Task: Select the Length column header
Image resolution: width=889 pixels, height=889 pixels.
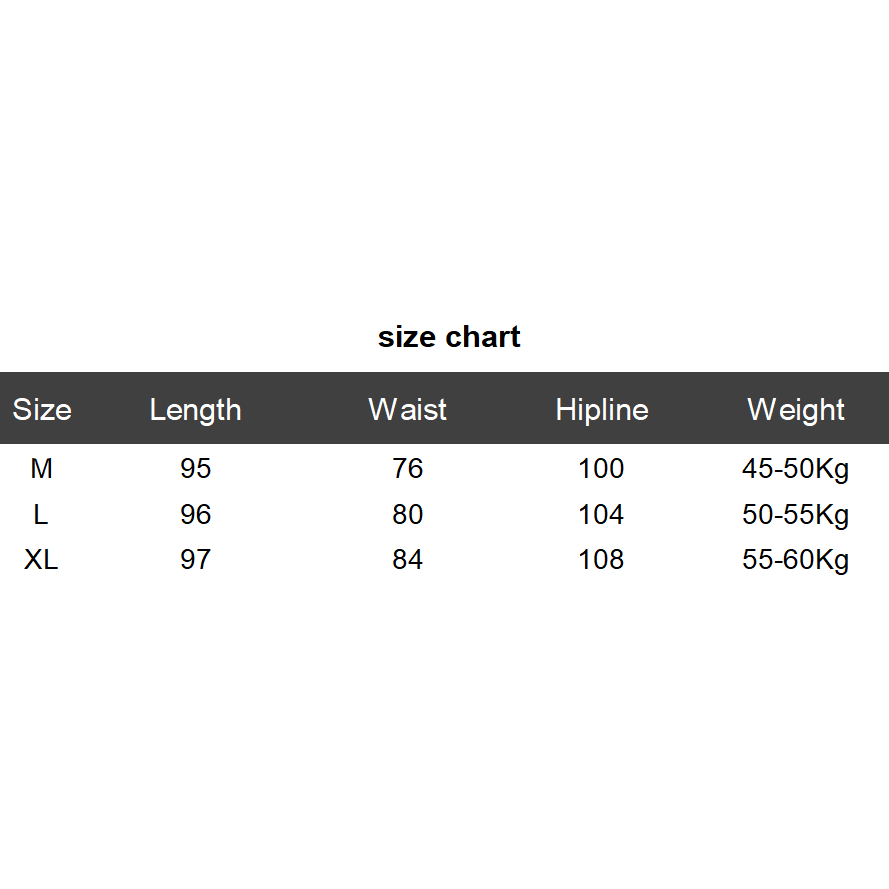Action: click(x=196, y=410)
